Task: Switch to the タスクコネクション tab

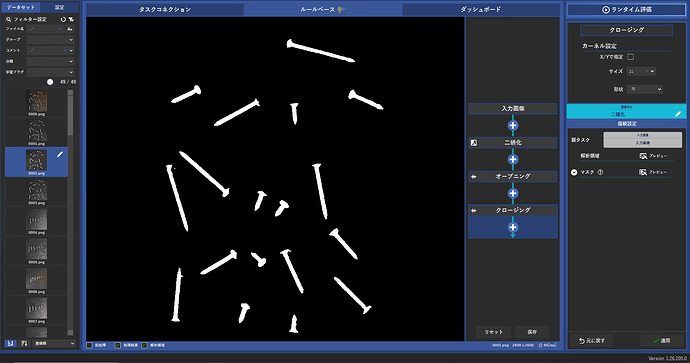Action: [x=165, y=9]
